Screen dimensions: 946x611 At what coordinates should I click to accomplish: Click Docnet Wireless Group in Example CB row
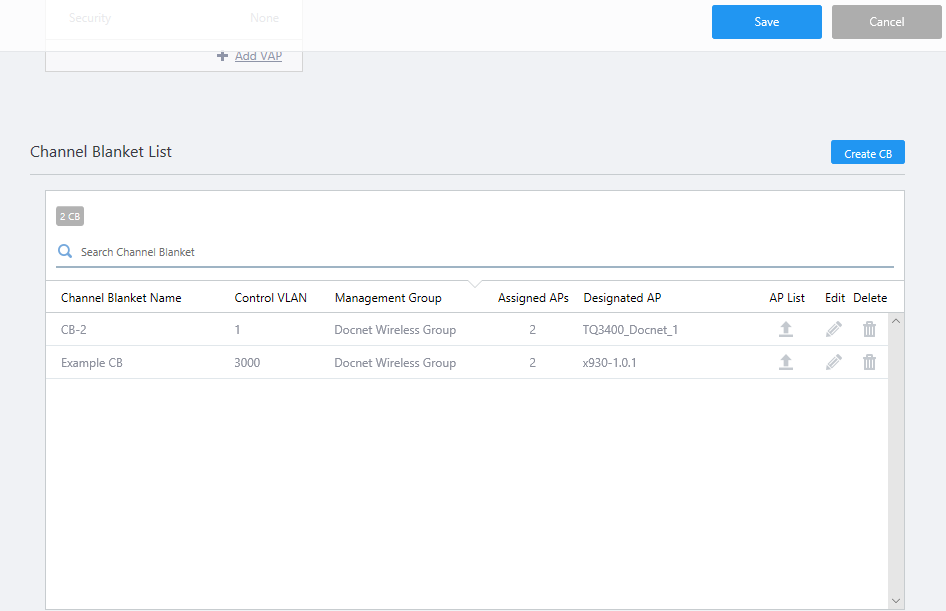coord(395,363)
